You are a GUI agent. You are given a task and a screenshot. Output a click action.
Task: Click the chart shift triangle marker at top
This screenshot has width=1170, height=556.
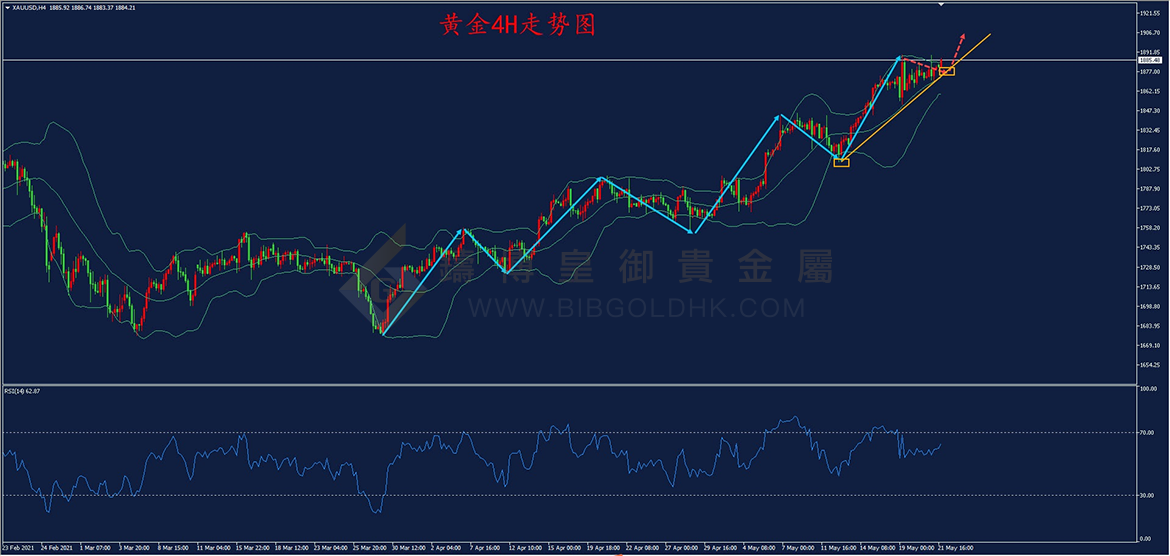(942, 4)
